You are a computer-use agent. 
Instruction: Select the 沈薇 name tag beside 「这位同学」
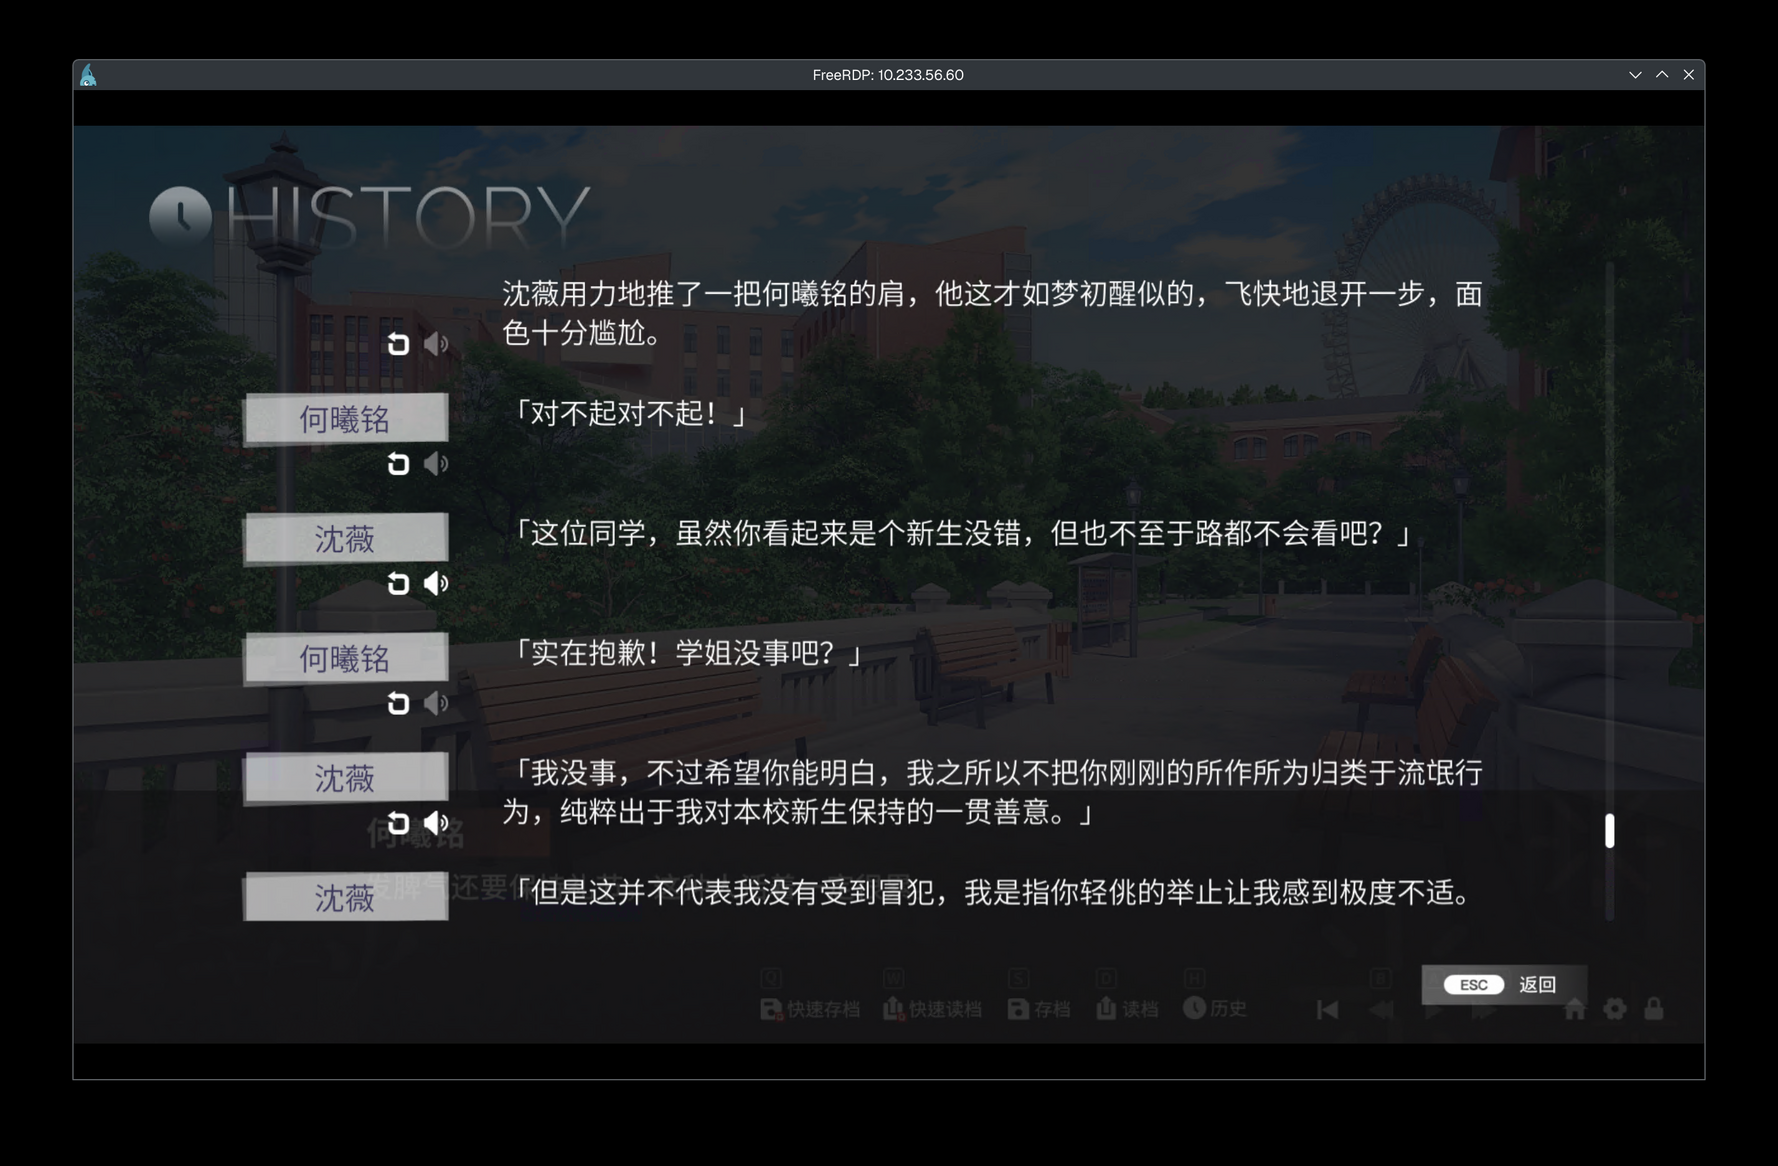(x=345, y=539)
